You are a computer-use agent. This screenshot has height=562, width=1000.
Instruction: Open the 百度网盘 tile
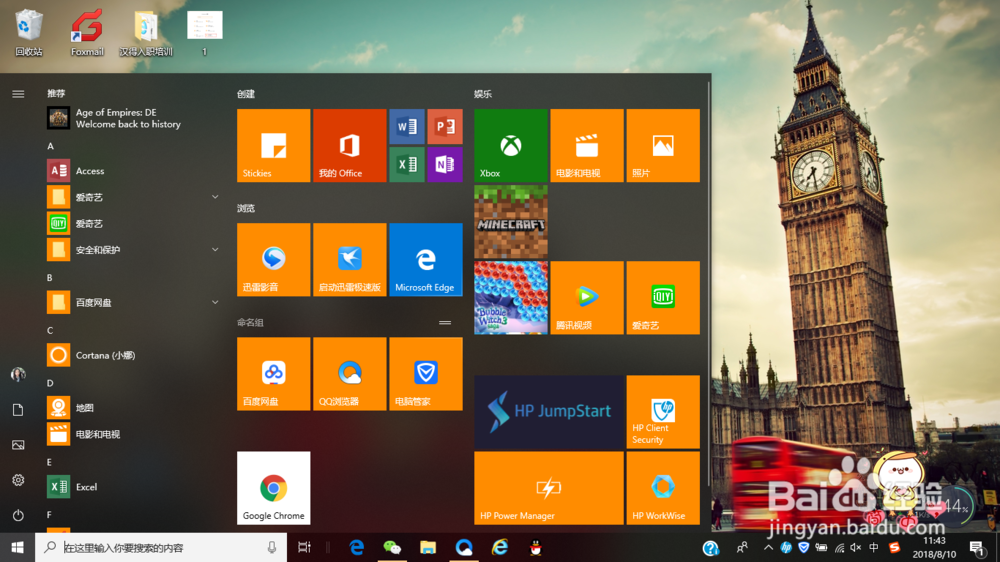pyautogui.click(x=274, y=374)
